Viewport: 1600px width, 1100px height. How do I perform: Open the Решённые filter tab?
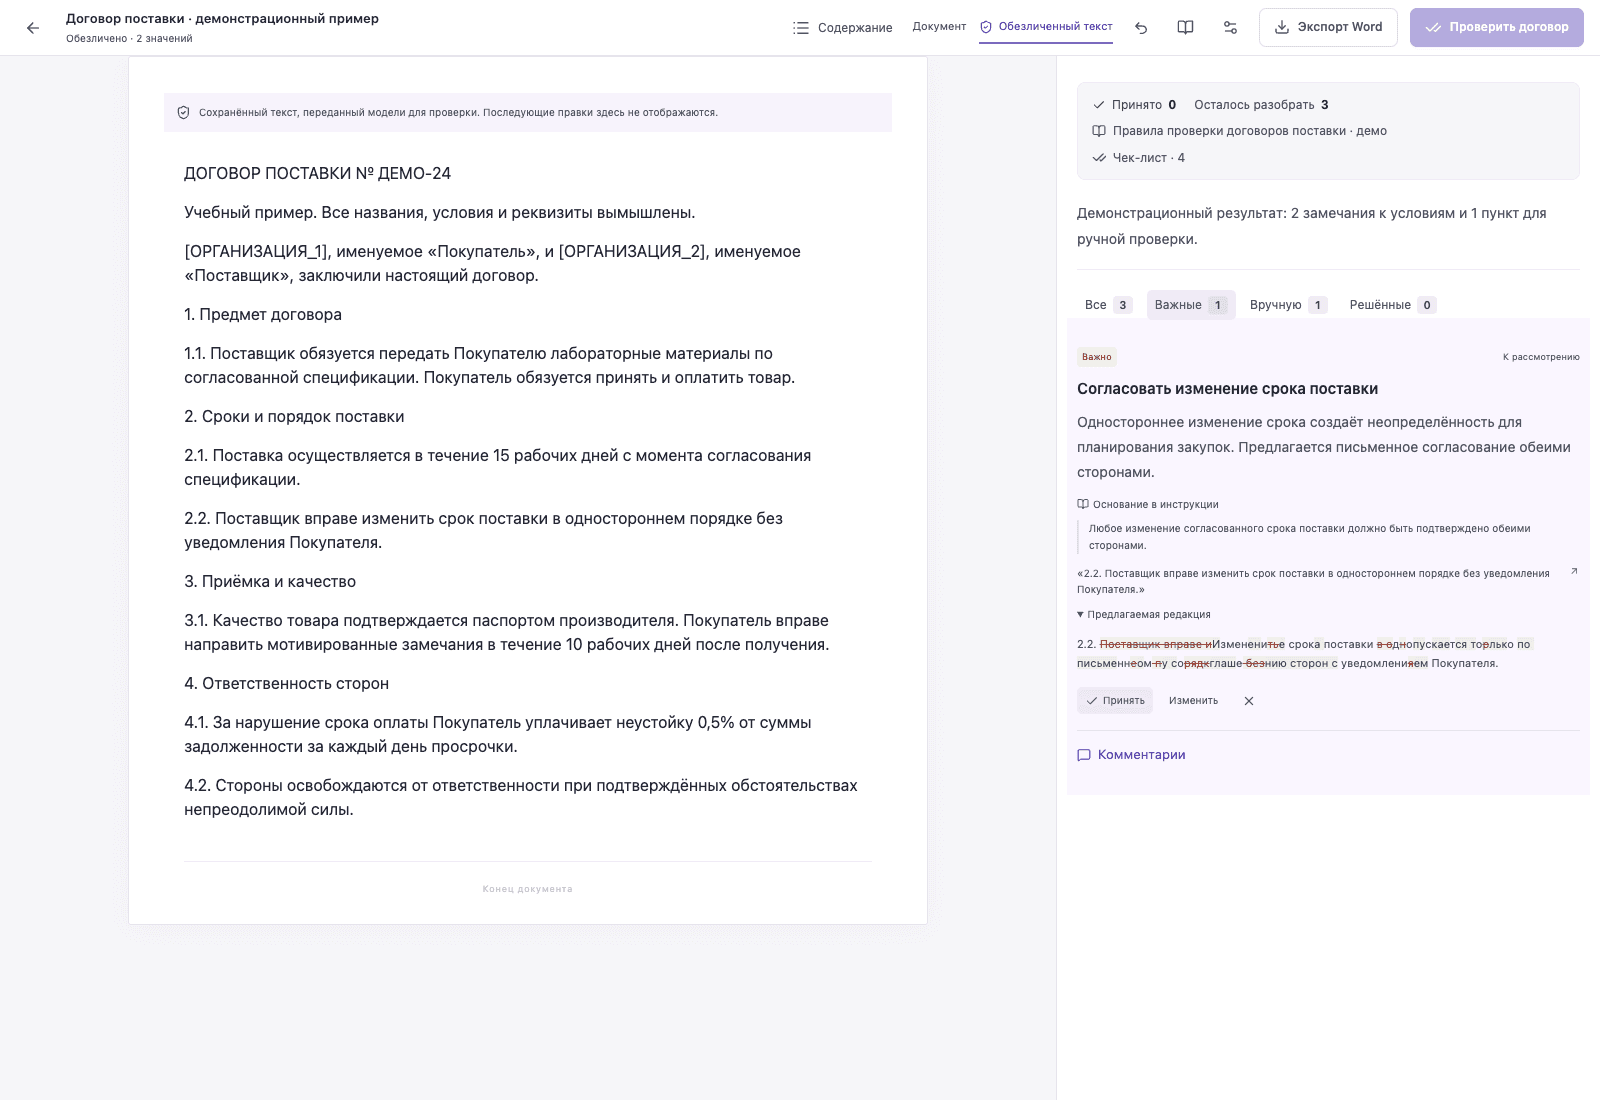(x=1392, y=305)
